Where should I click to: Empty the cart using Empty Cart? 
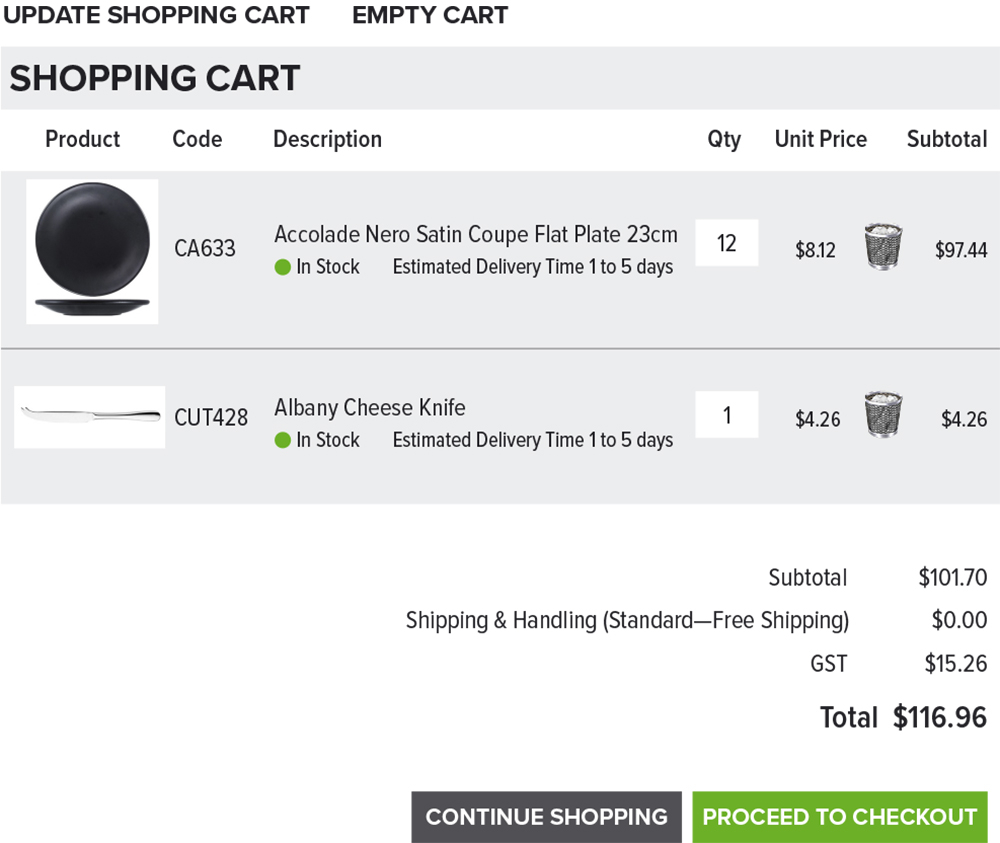click(x=430, y=15)
